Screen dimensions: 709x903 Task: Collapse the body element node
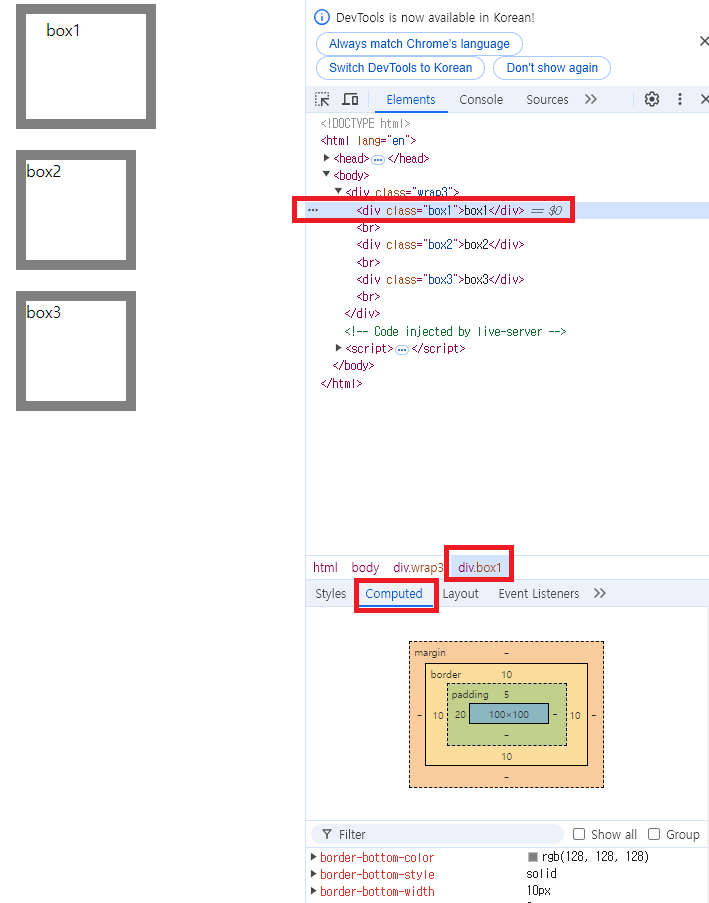pyautogui.click(x=327, y=174)
